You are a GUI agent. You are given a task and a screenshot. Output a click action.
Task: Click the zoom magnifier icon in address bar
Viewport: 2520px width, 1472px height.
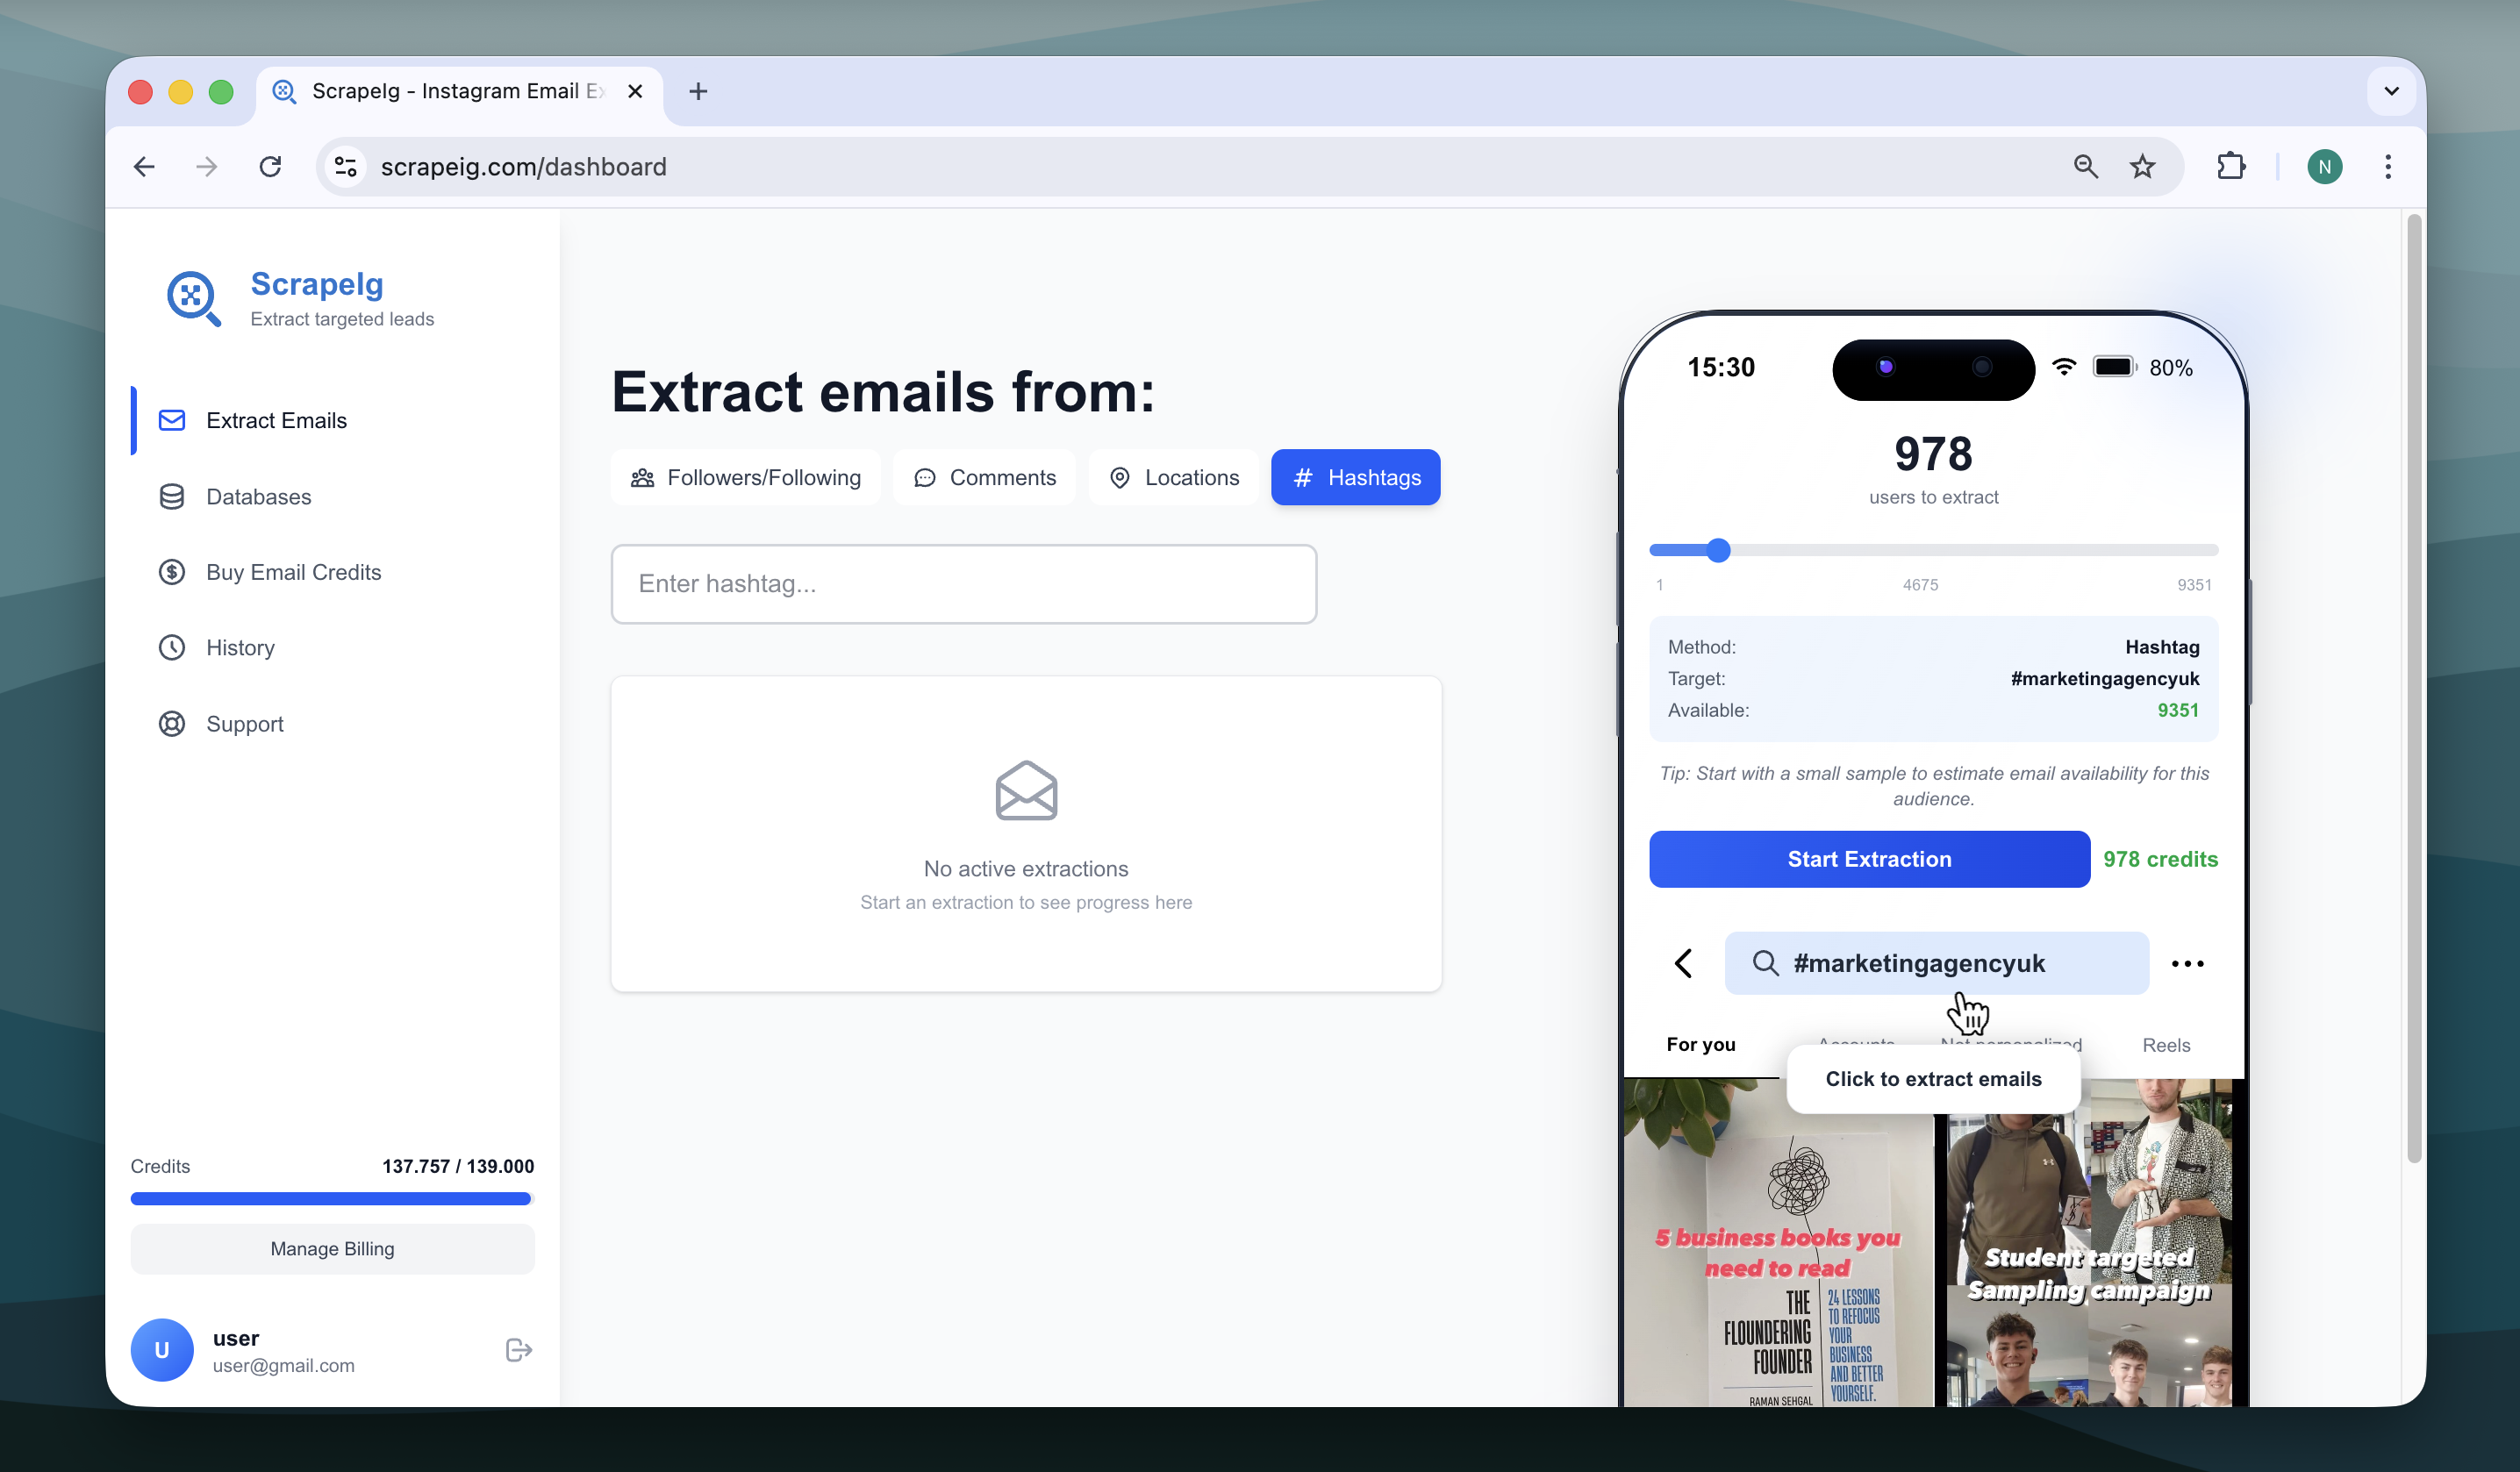click(x=2085, y=167)
